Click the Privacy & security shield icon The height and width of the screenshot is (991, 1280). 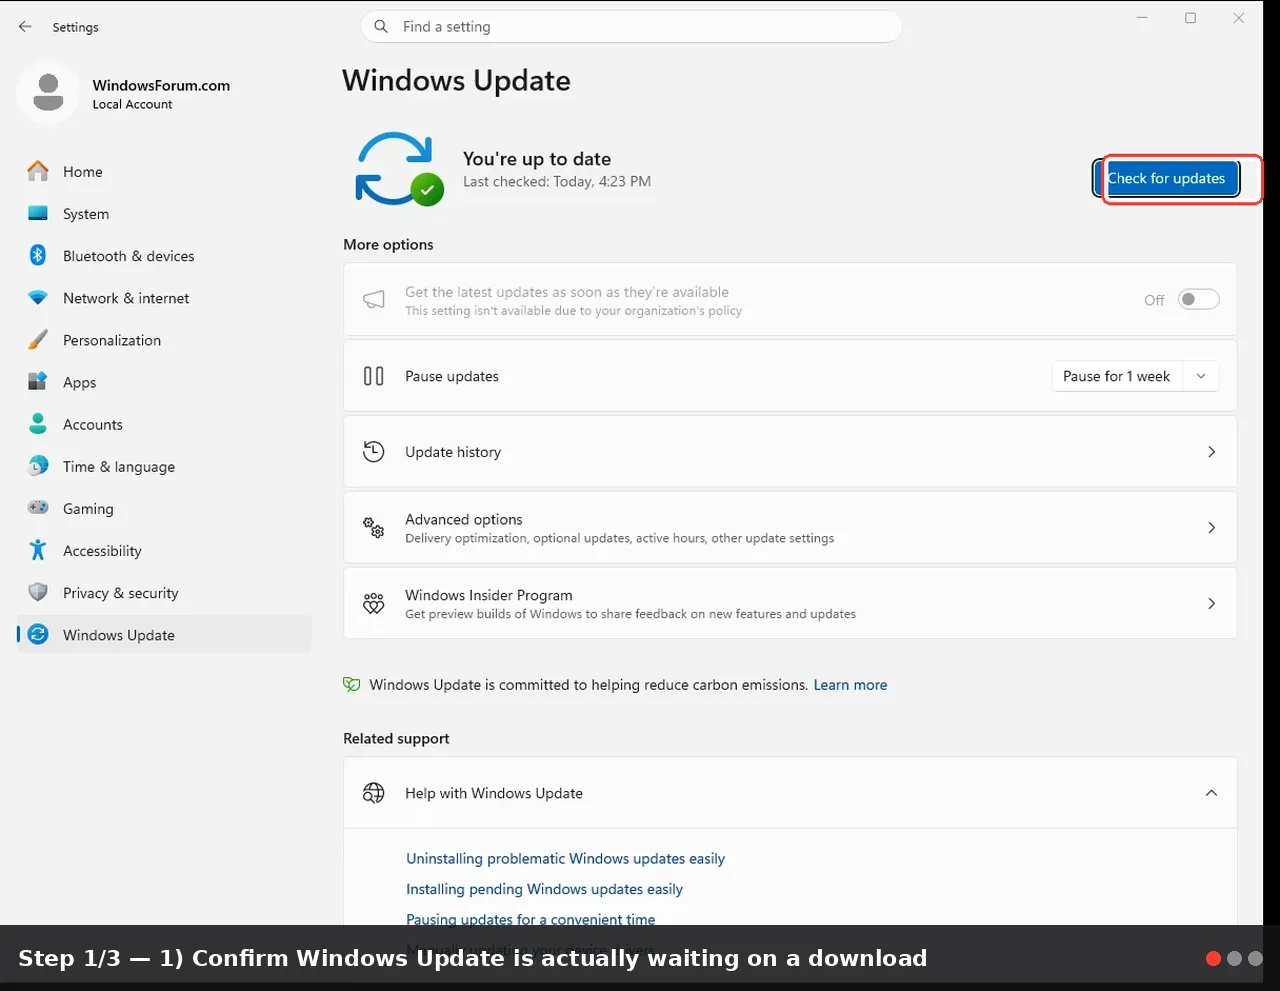pyautogui.click(x=38, y=592)
